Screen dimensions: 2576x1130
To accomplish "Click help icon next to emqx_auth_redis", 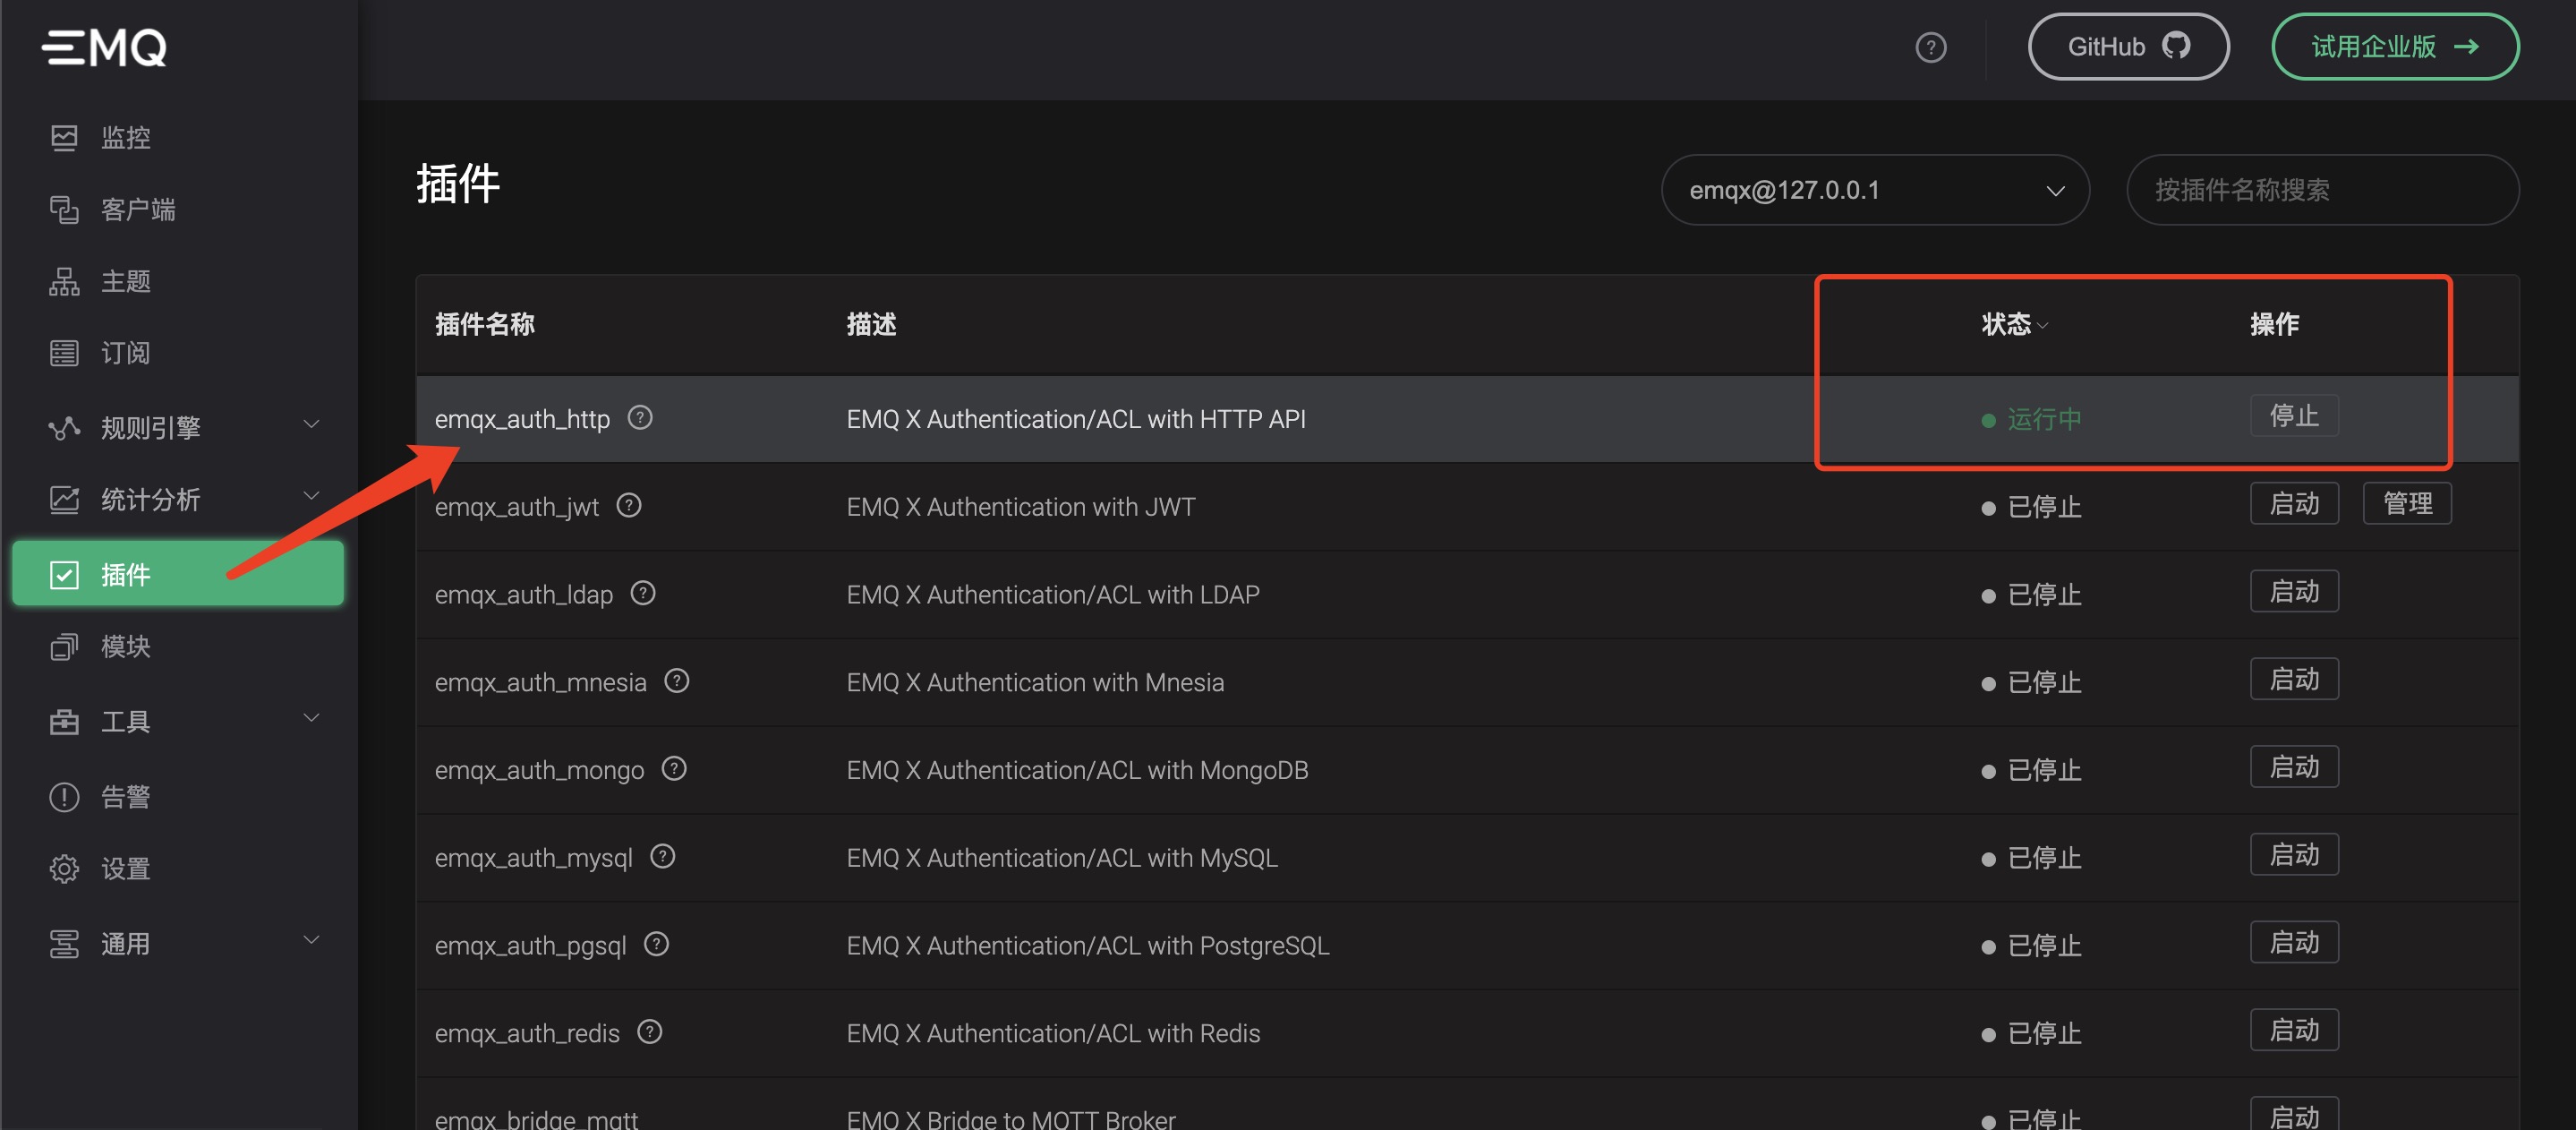I will pos(650,1031).
